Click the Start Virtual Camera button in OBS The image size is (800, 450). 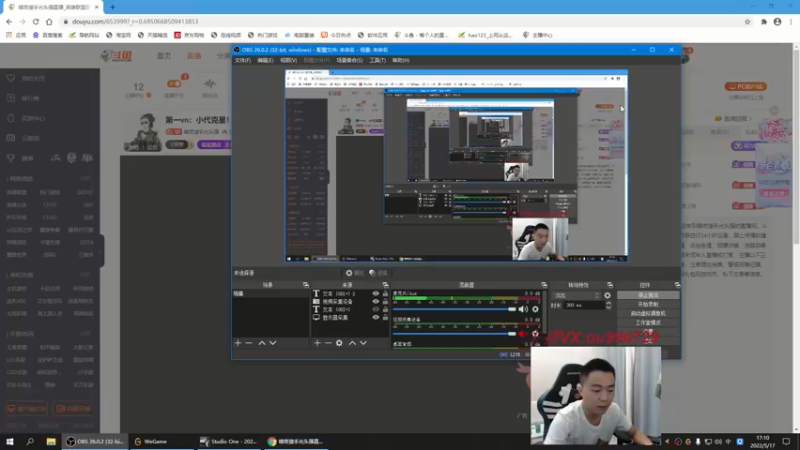click(x=648, y=314)
